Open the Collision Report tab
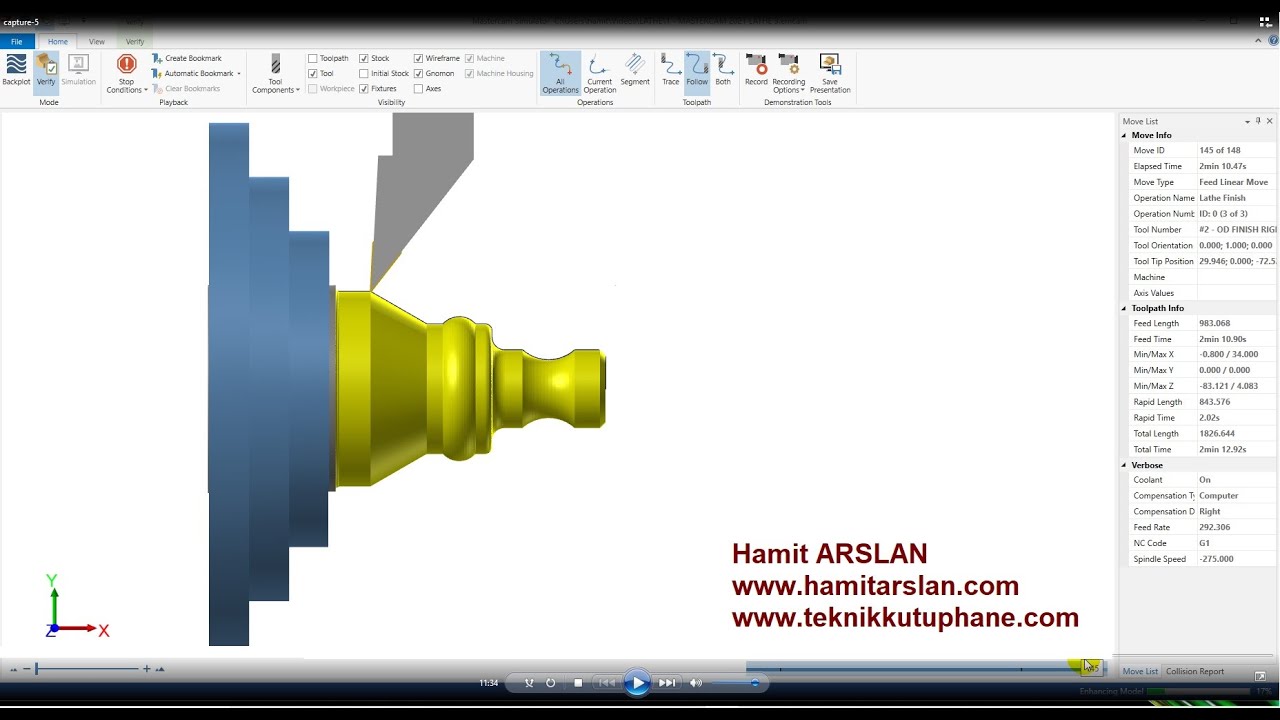 pos(1195,671)
